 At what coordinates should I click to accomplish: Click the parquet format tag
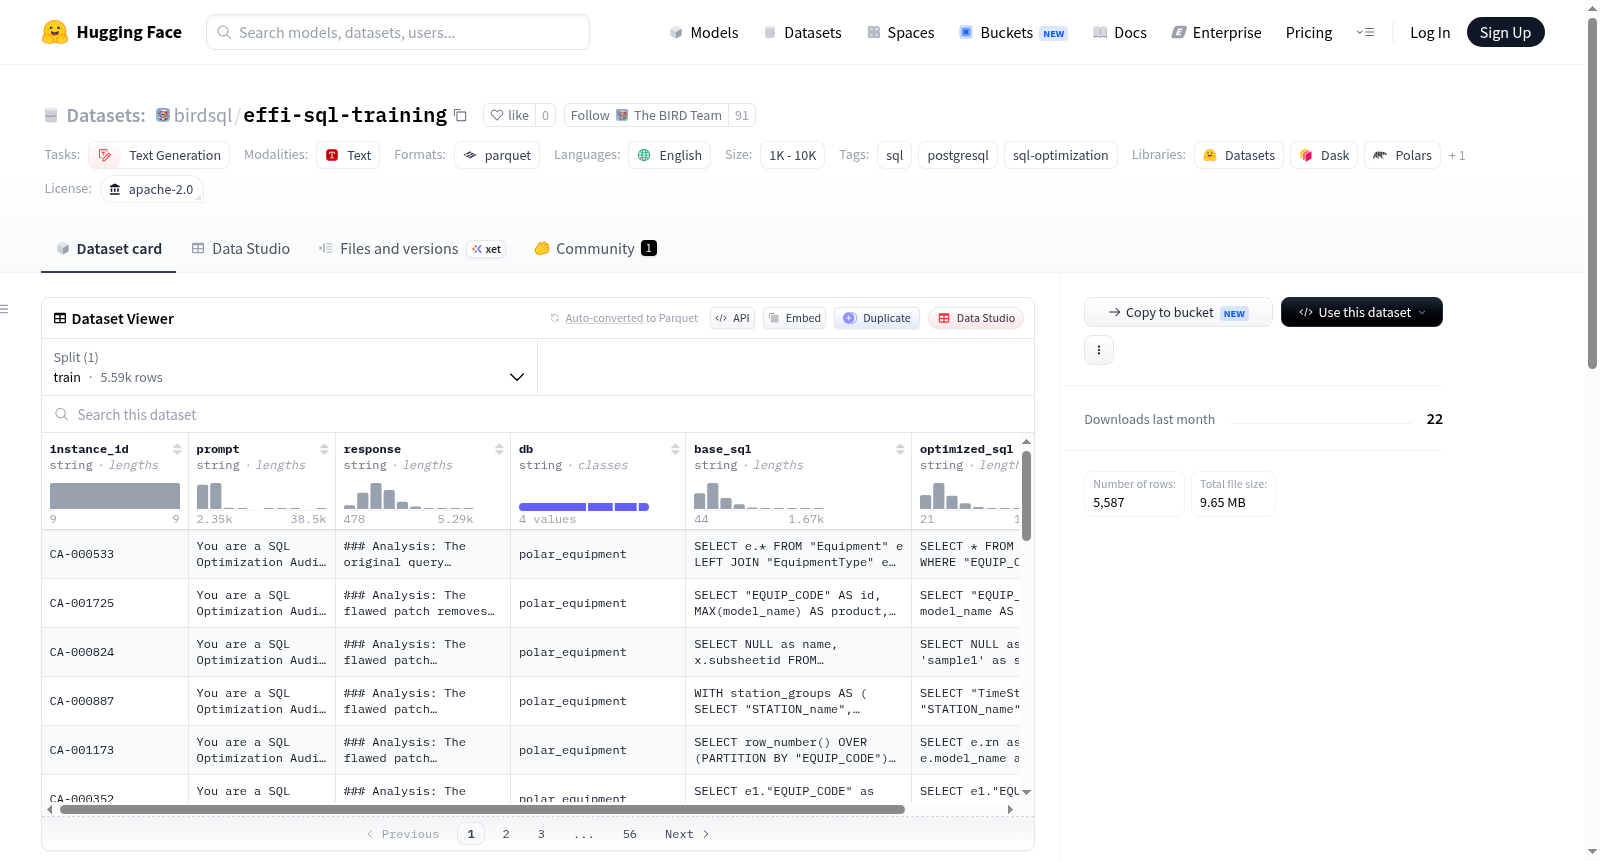497,155
